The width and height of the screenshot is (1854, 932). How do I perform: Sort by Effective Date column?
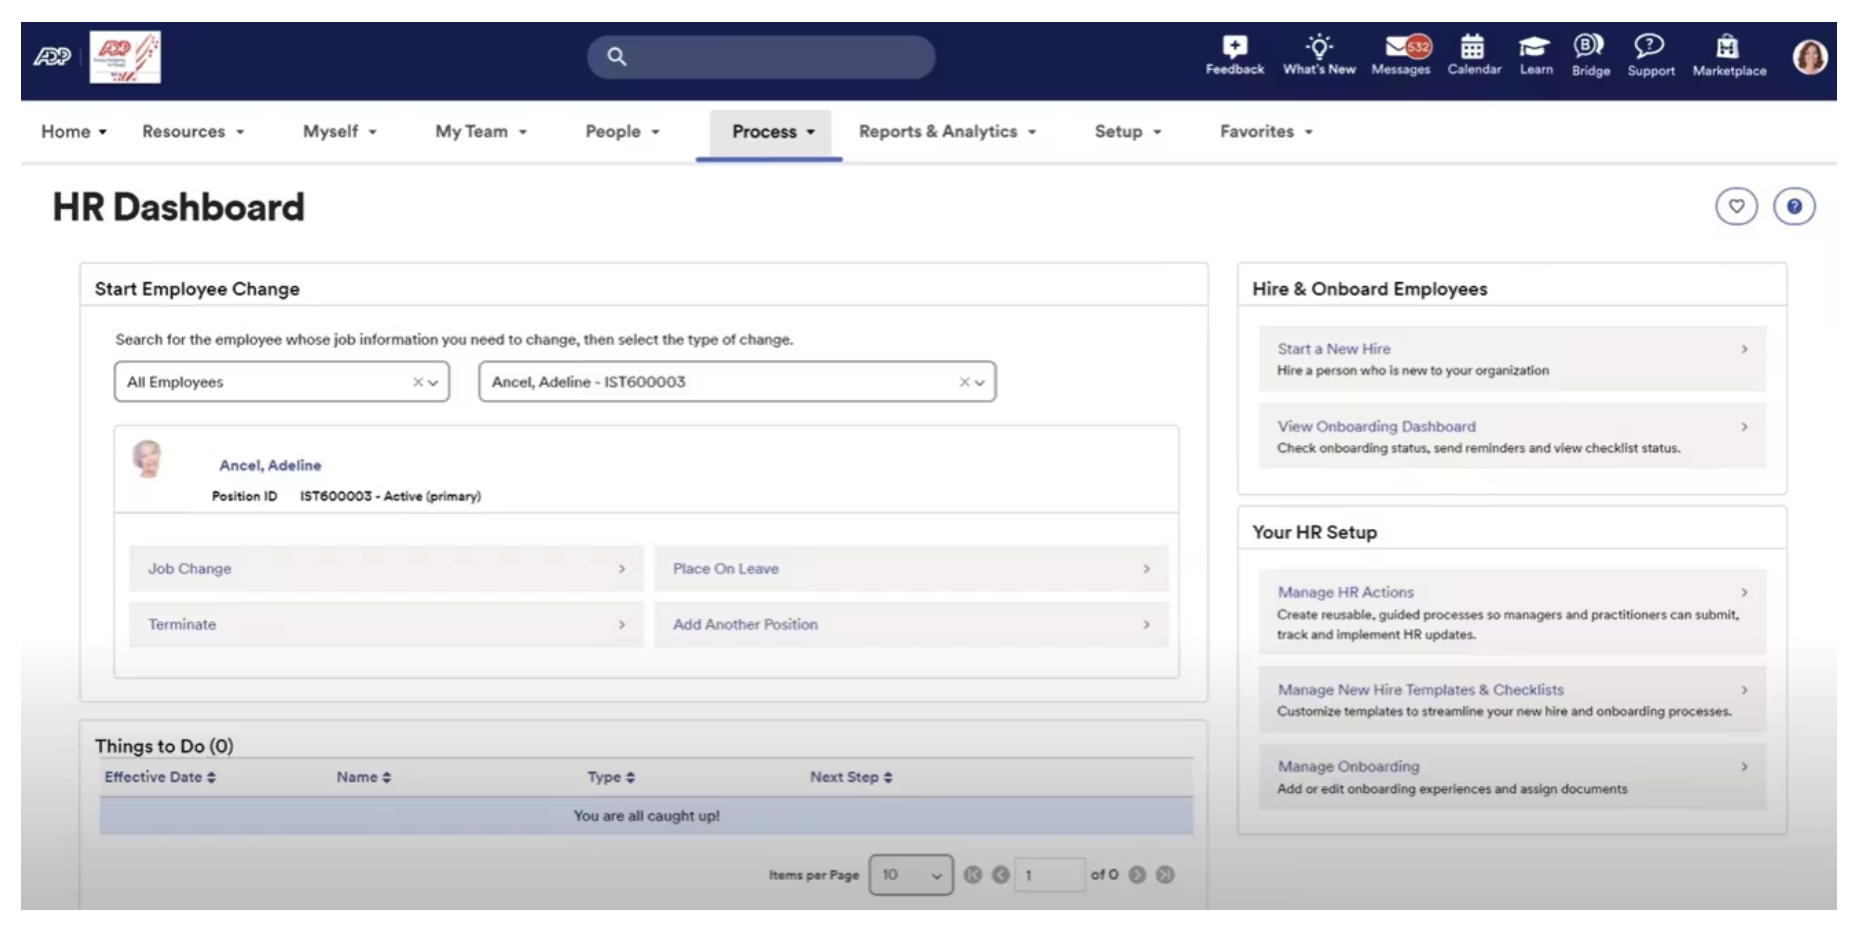(x=160, y=777)
